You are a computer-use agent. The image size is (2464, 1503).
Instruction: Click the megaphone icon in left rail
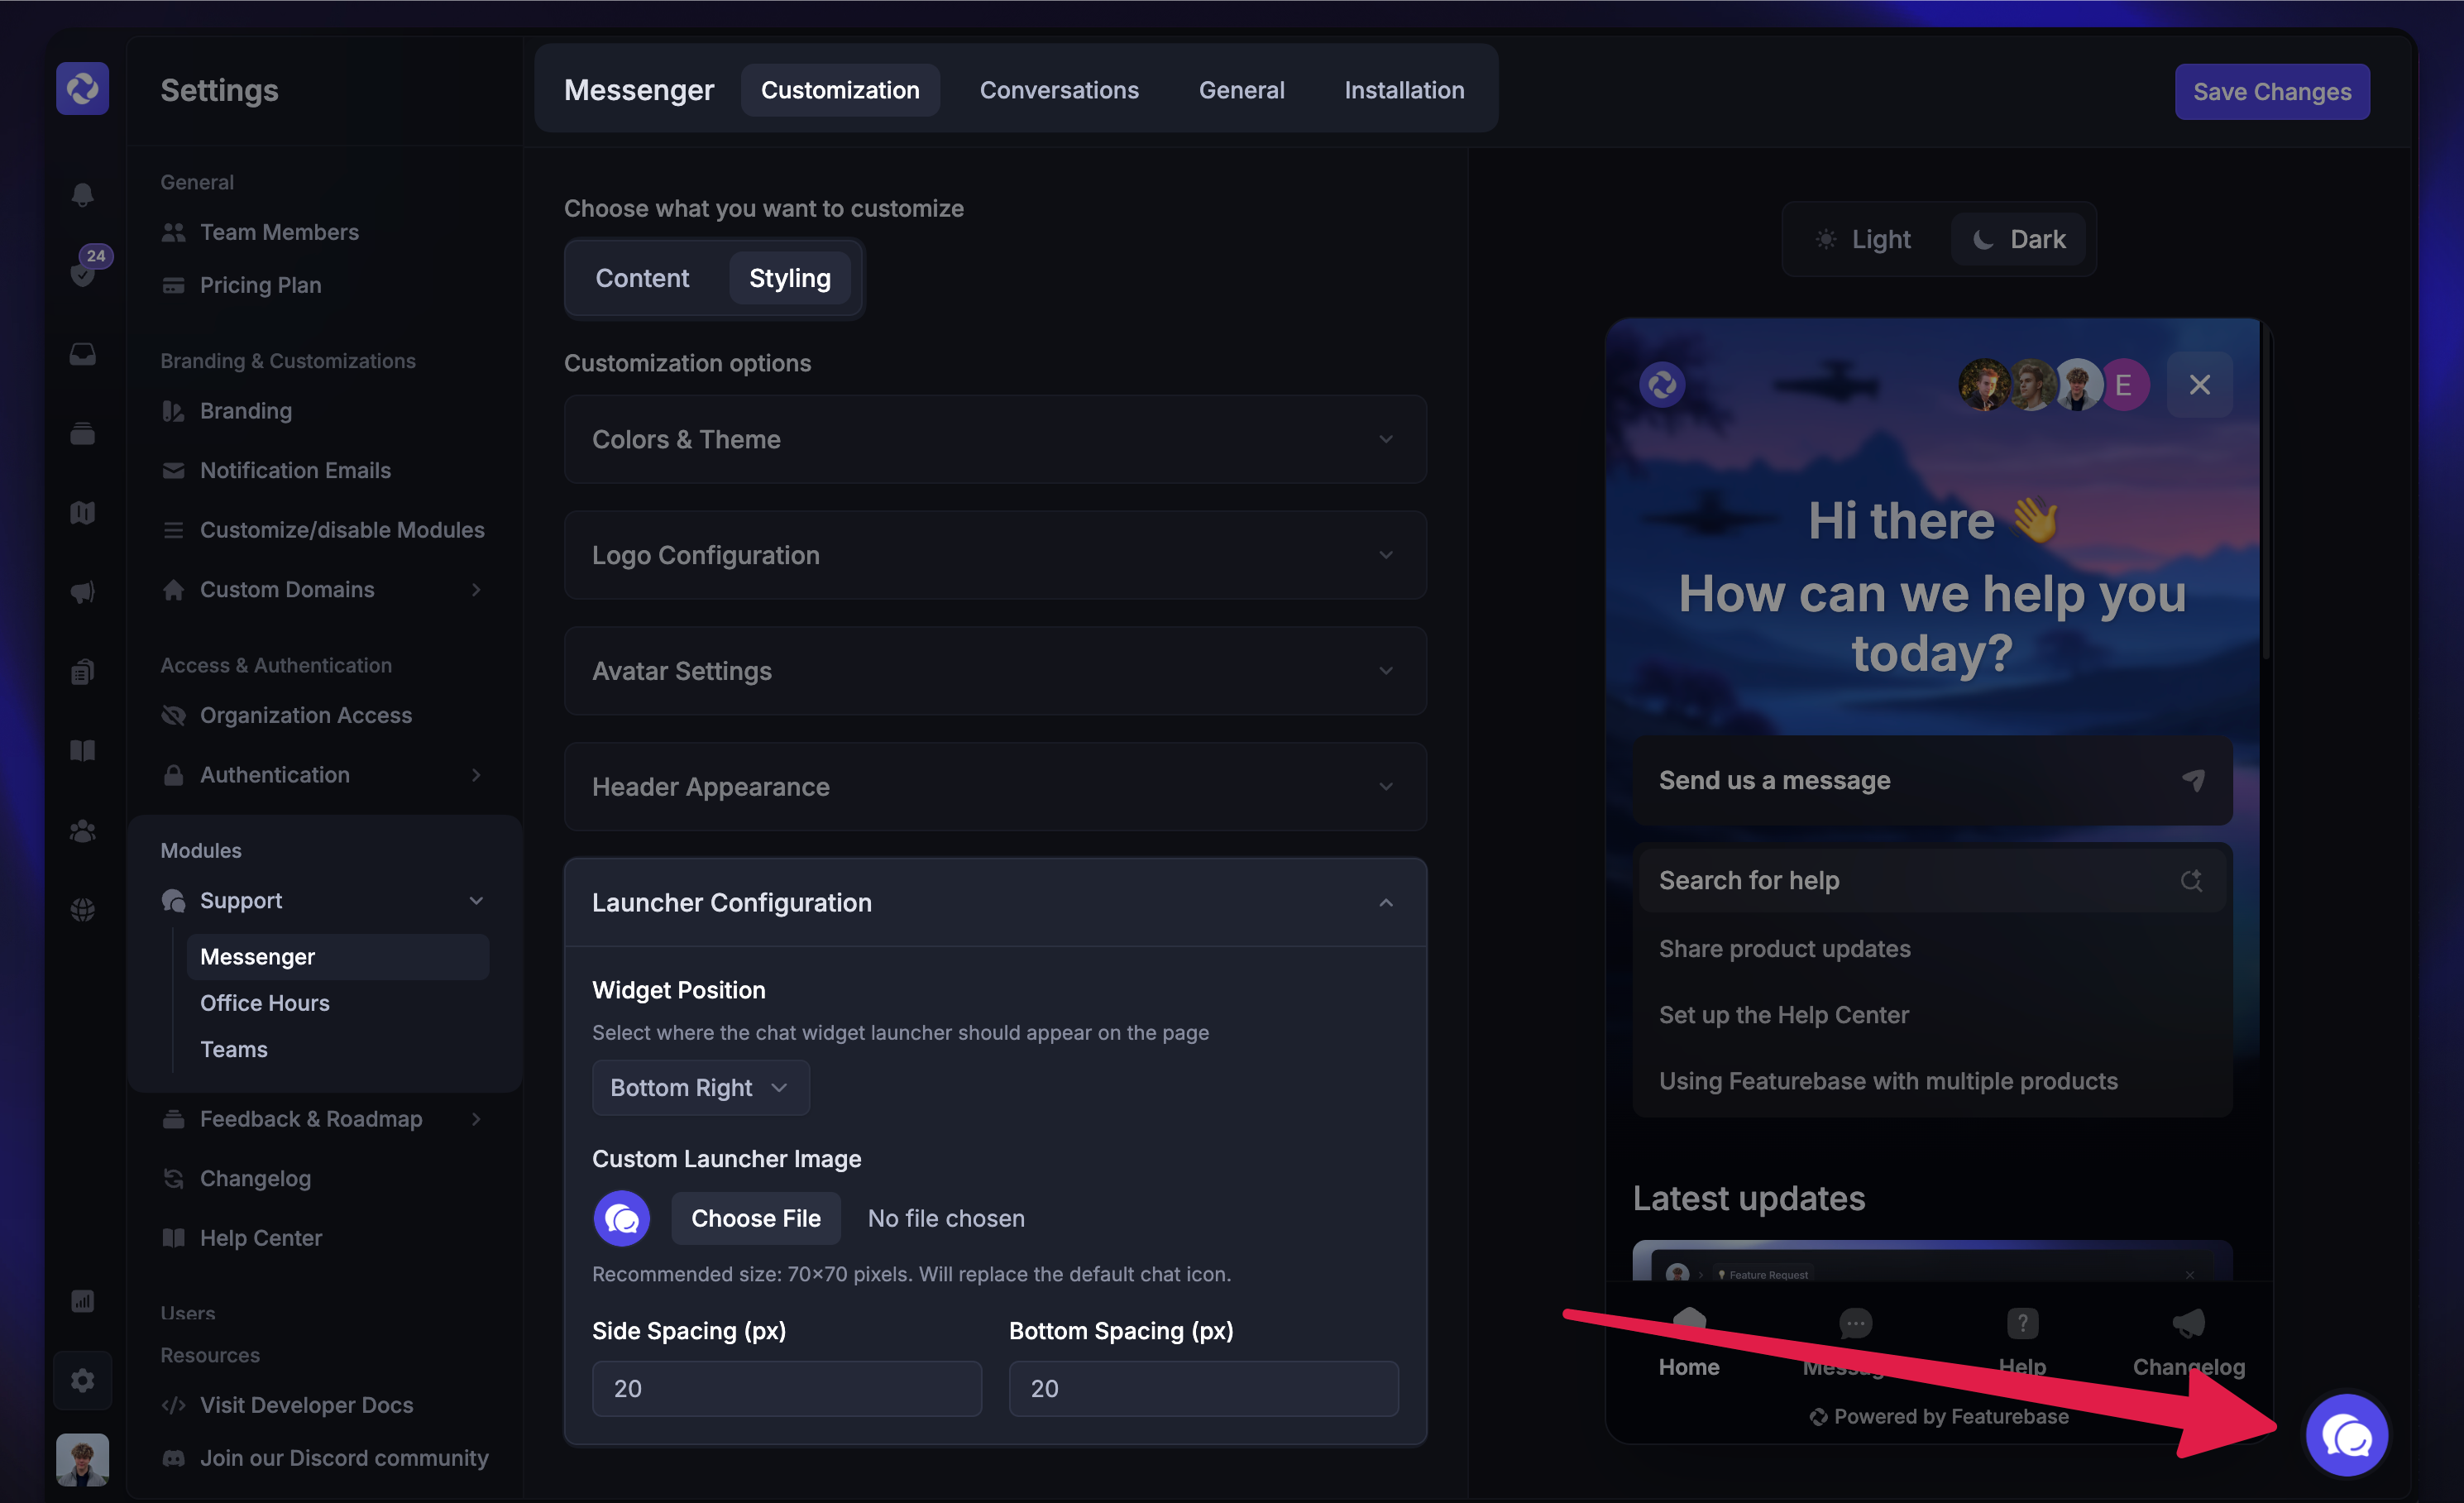click(83, 592)
